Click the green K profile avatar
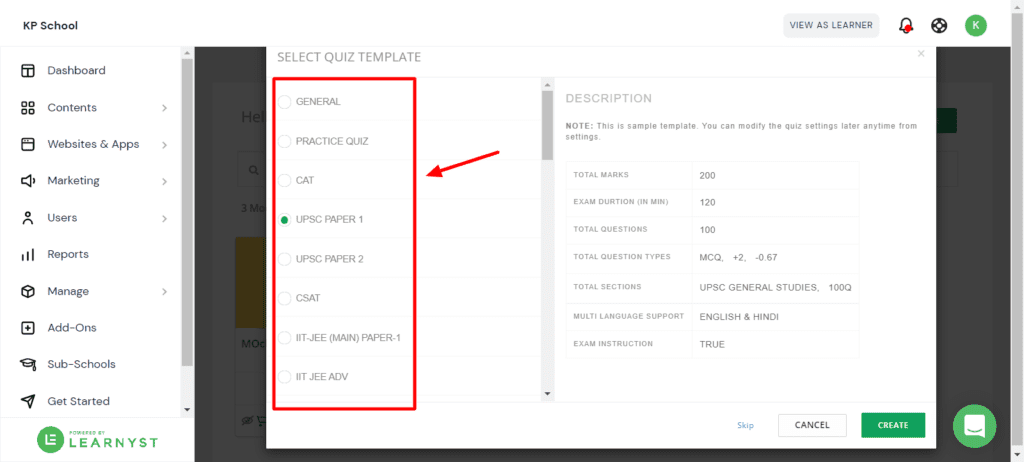 pyautogui.click(x=975, y=26)
